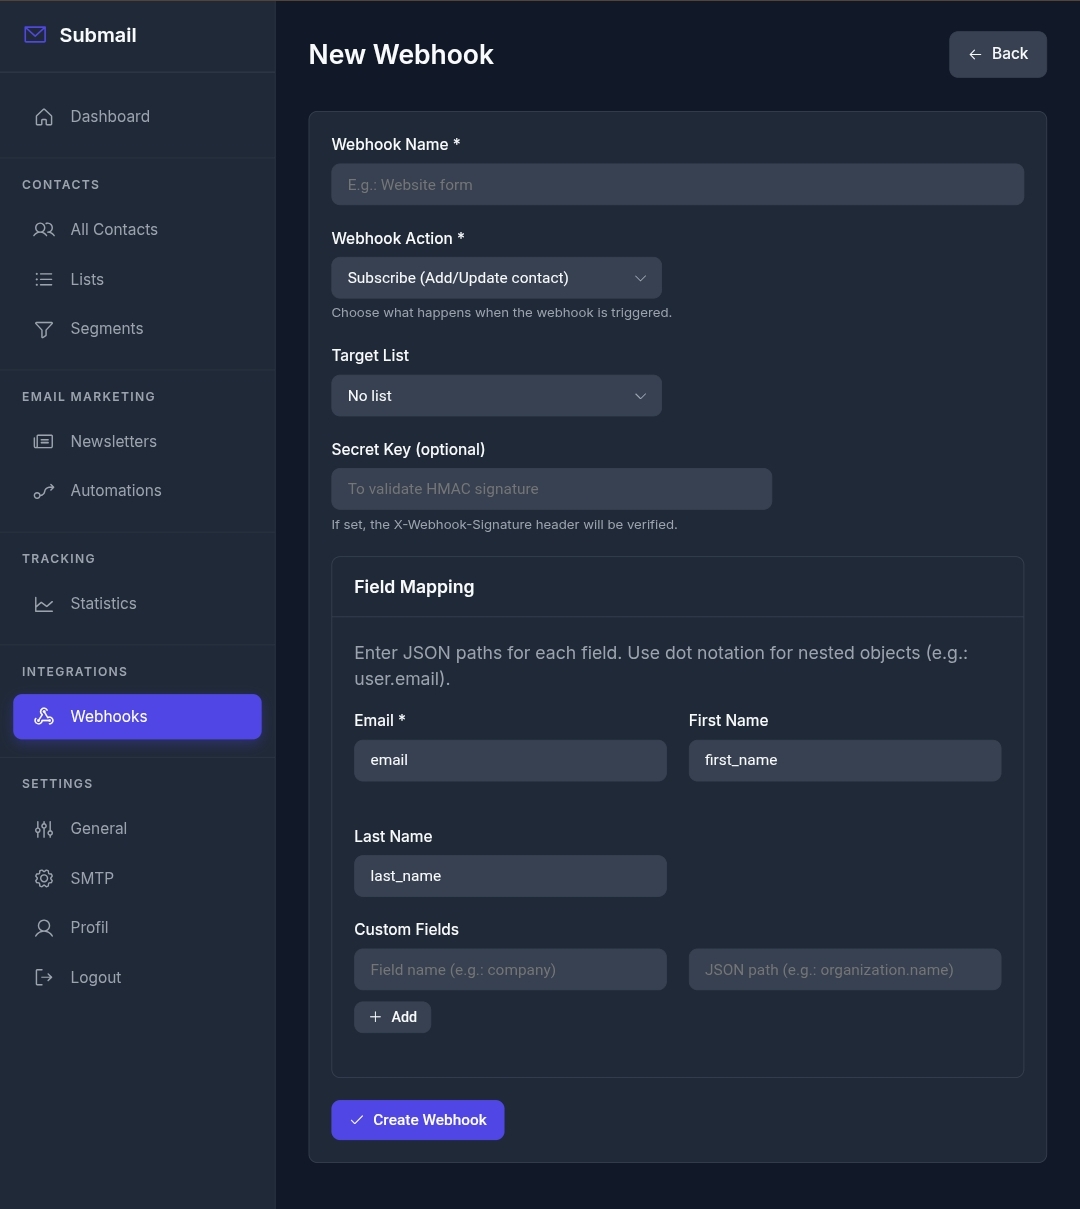
Task: Click the Submail envelope logo icon
Action: [35, 35]
